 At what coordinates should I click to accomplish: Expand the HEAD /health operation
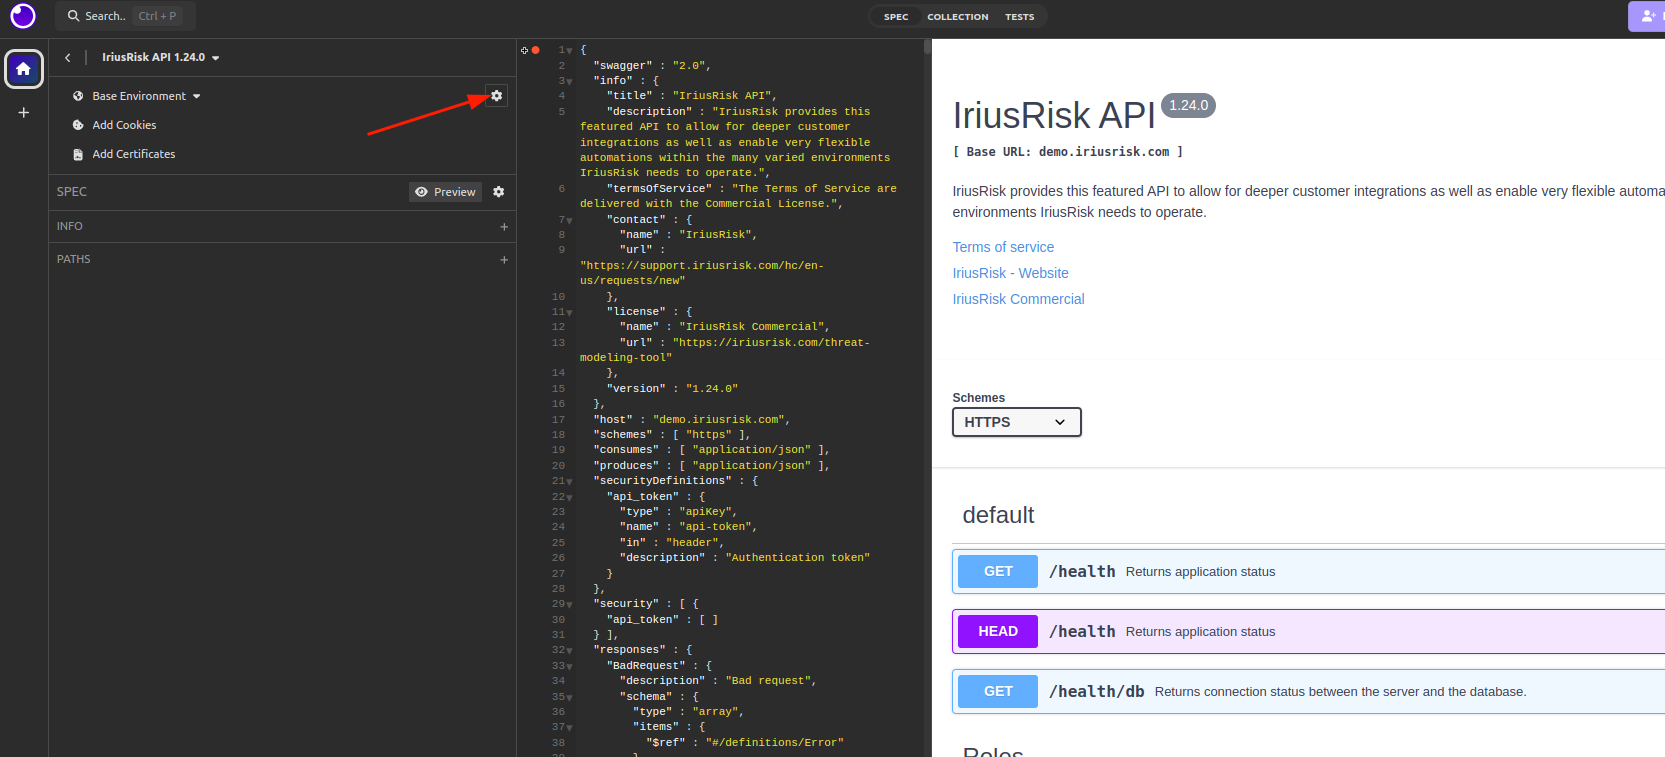coord(1308,632)
